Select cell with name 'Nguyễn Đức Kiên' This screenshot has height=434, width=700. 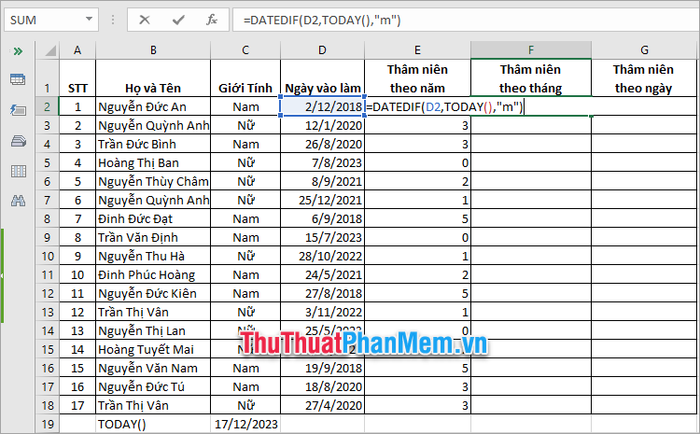153,293
